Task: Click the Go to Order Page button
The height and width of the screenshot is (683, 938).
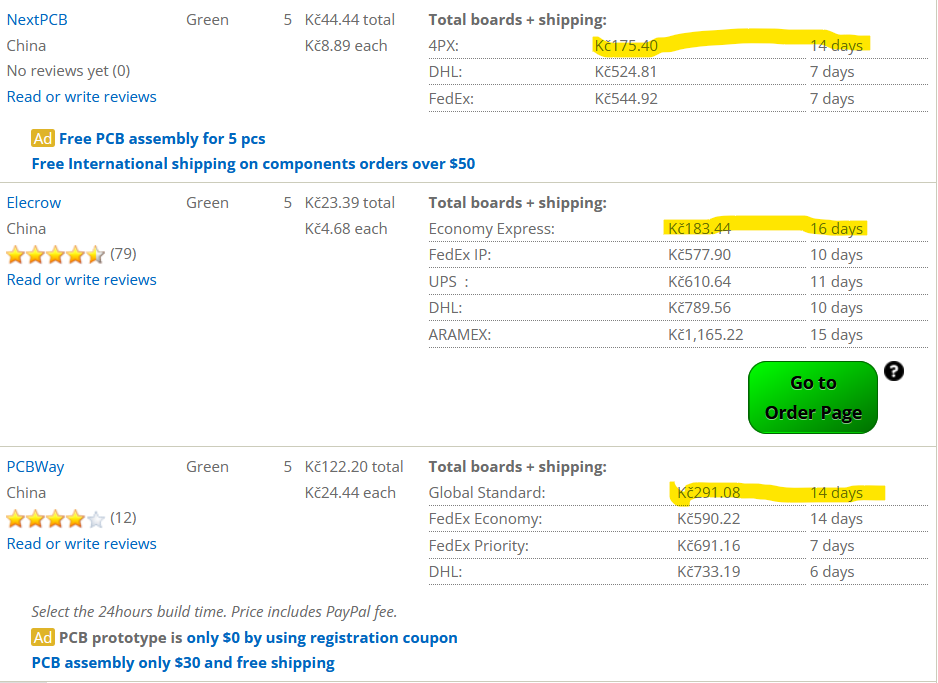Action: pyautogui.click(x=812, y=397)
